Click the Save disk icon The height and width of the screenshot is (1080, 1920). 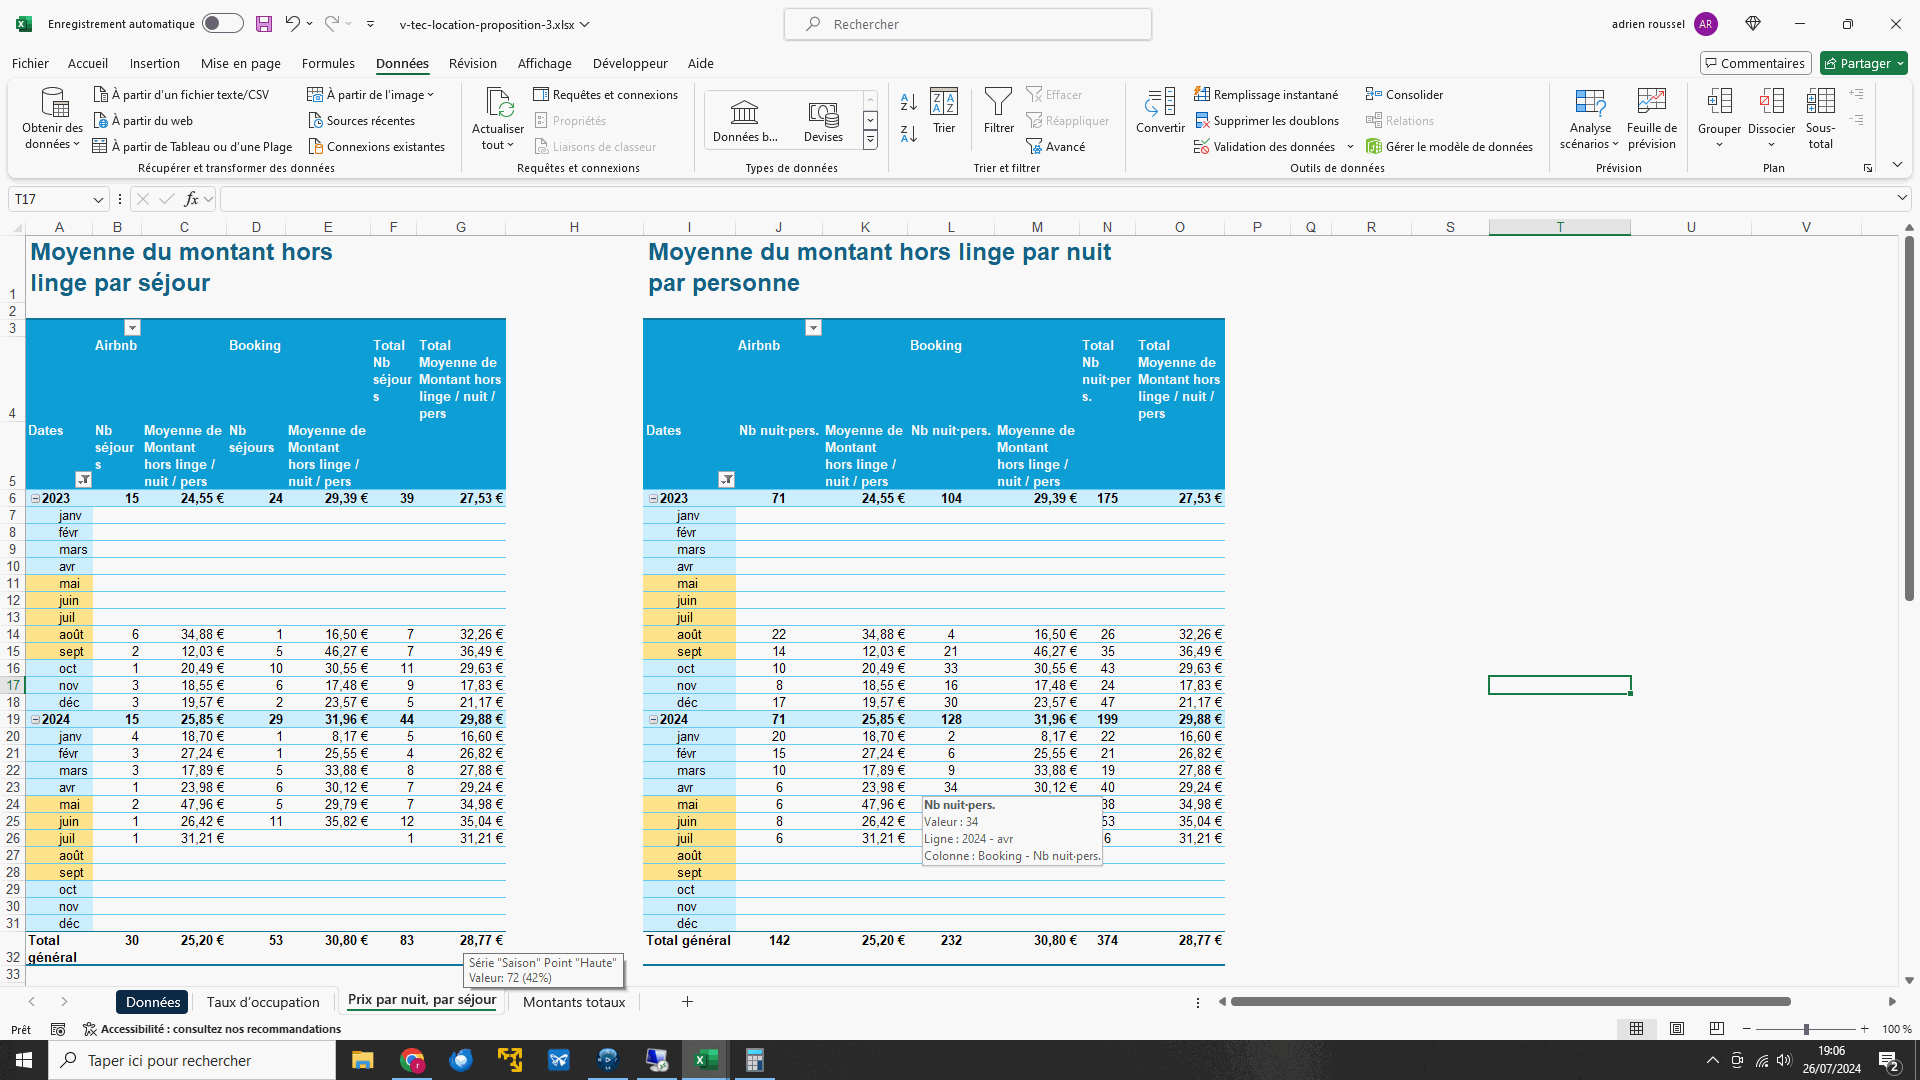264,24
